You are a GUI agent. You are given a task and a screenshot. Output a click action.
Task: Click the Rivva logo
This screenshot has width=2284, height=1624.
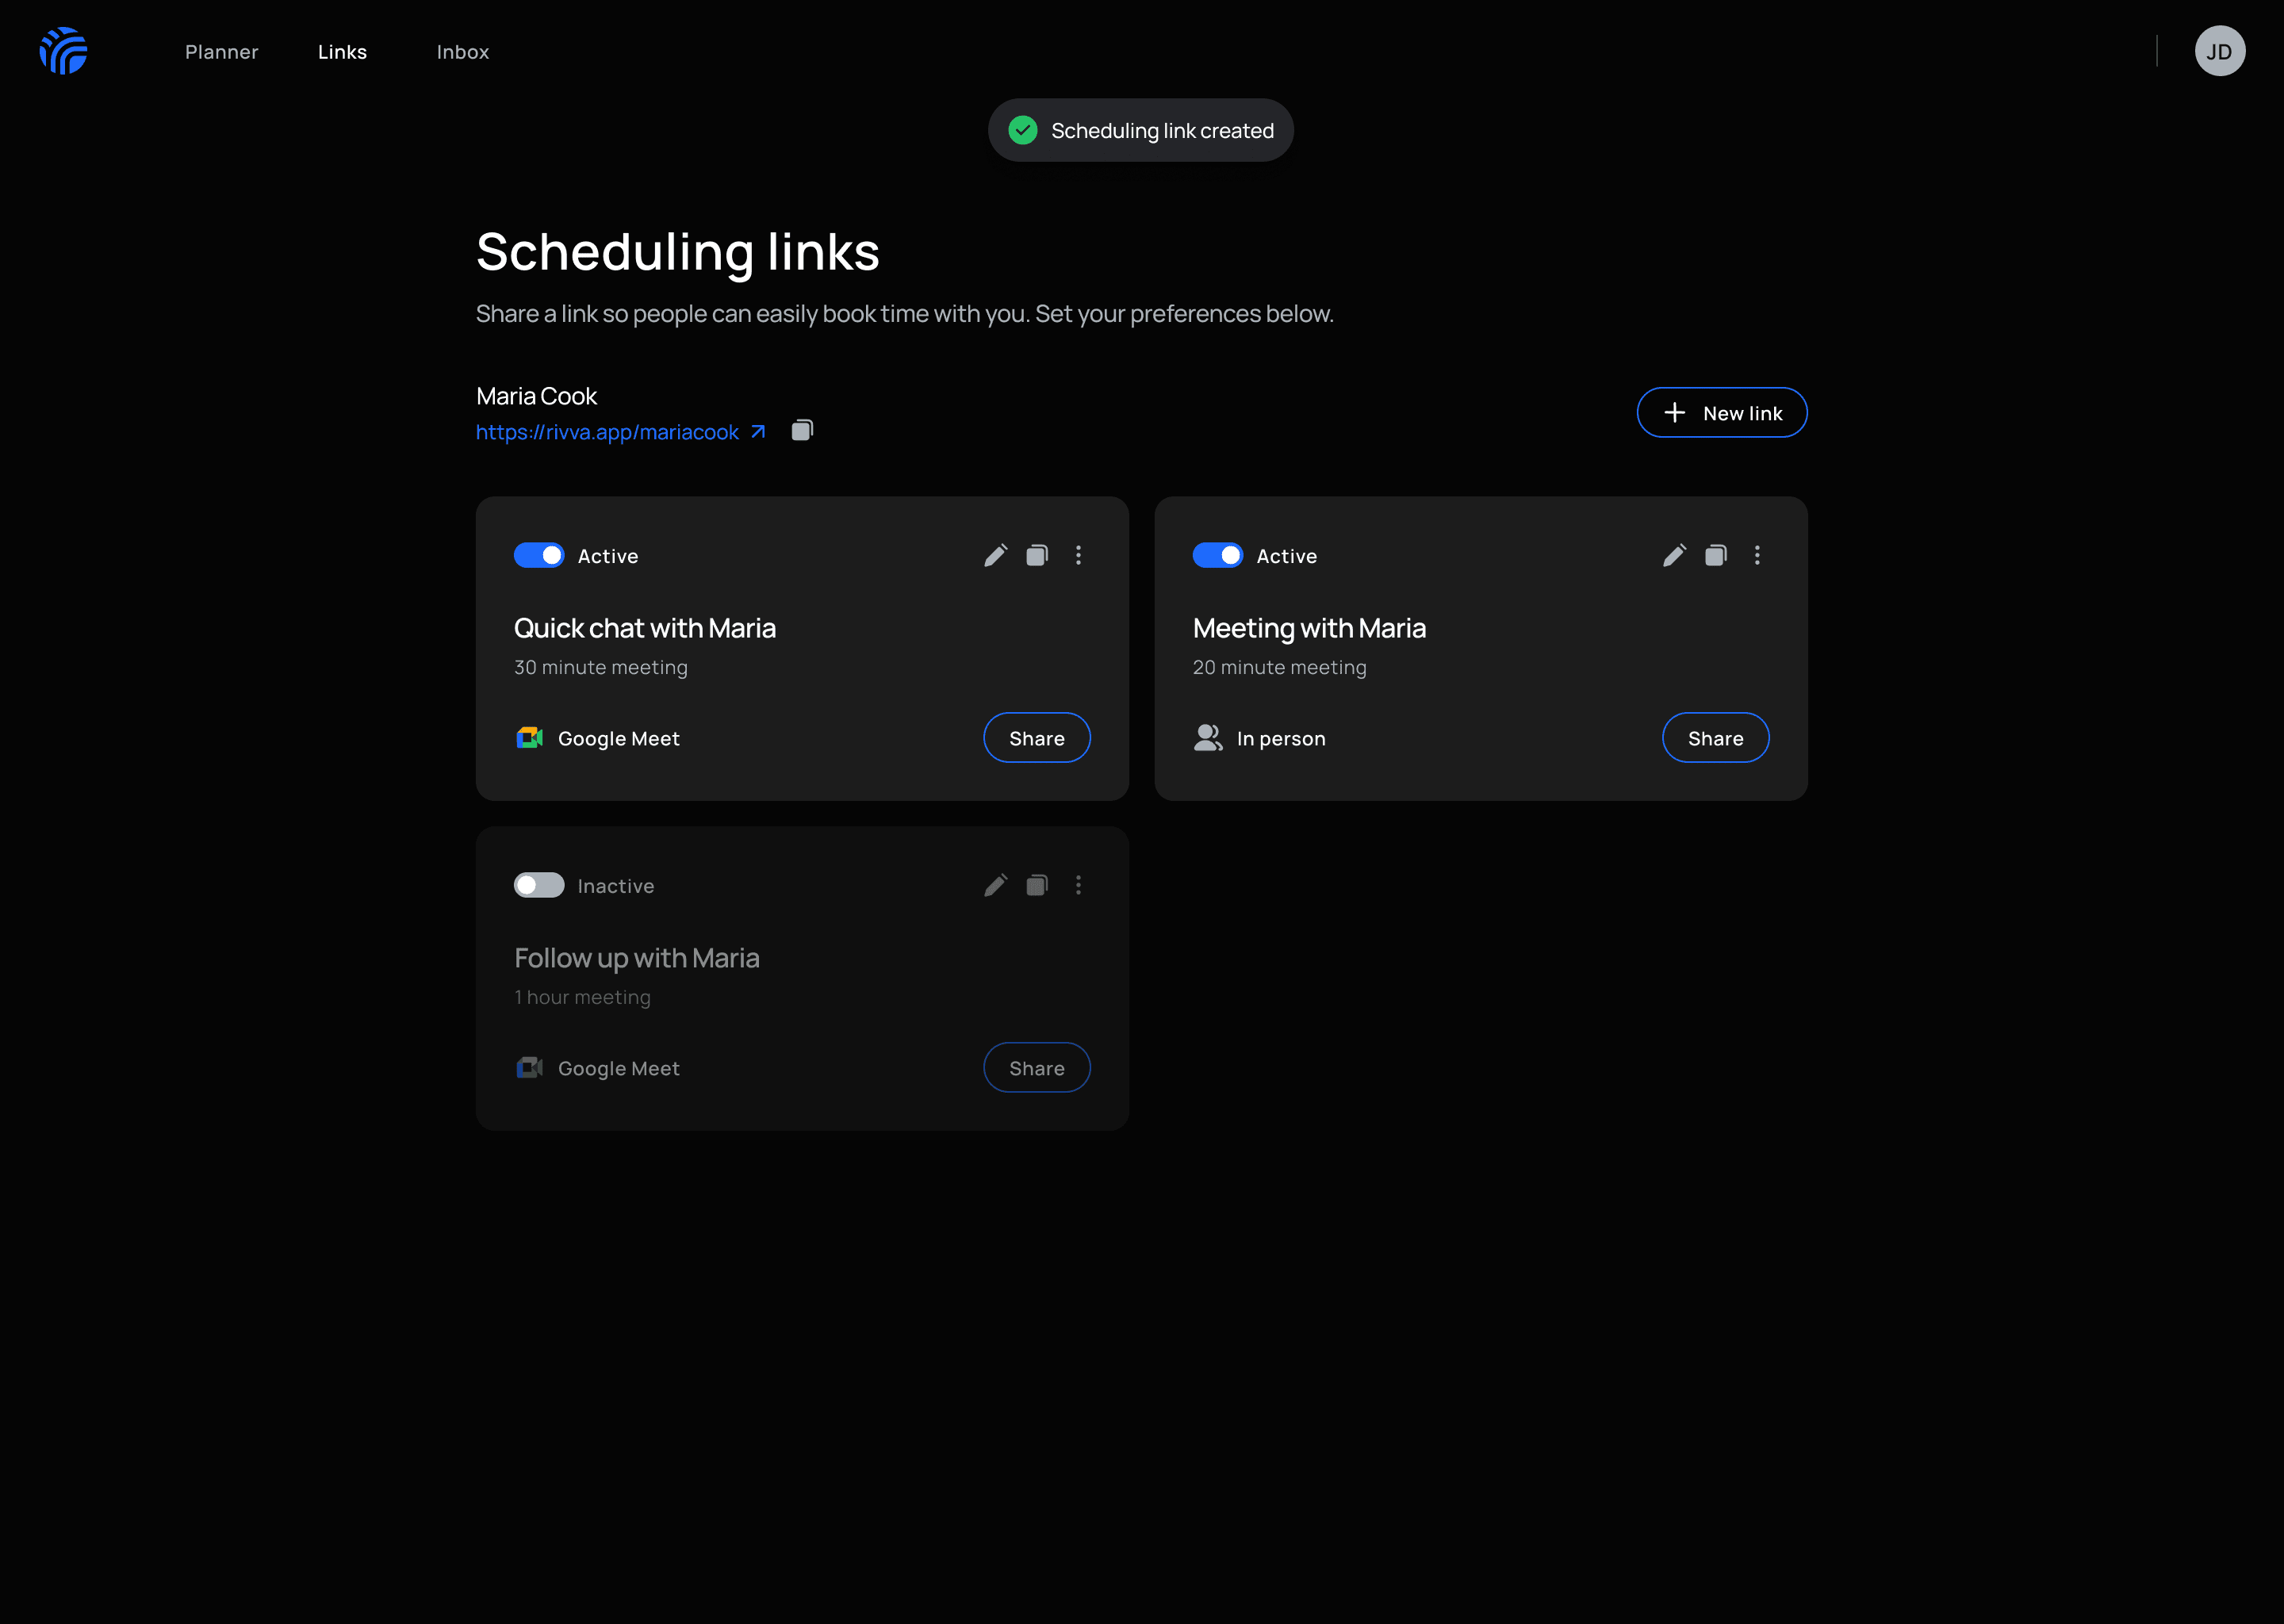(x=62, y=51)
